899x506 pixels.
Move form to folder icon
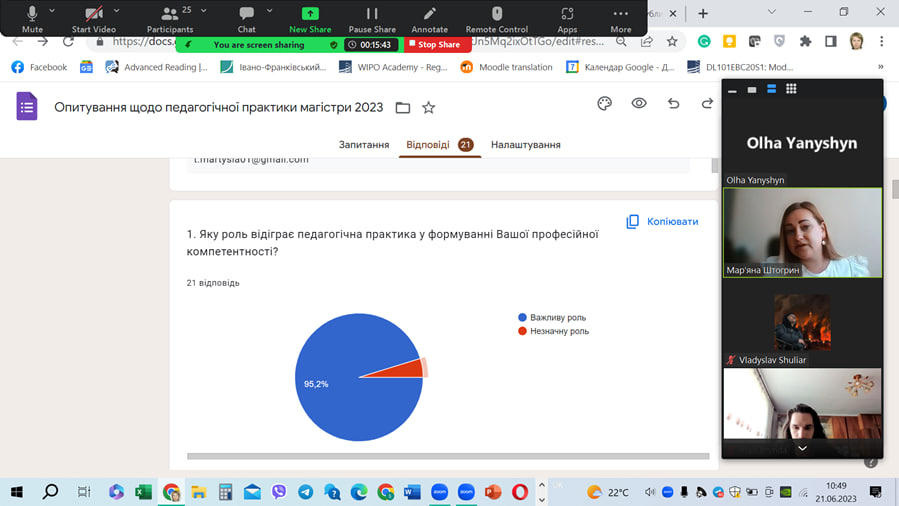click(402, 107)
